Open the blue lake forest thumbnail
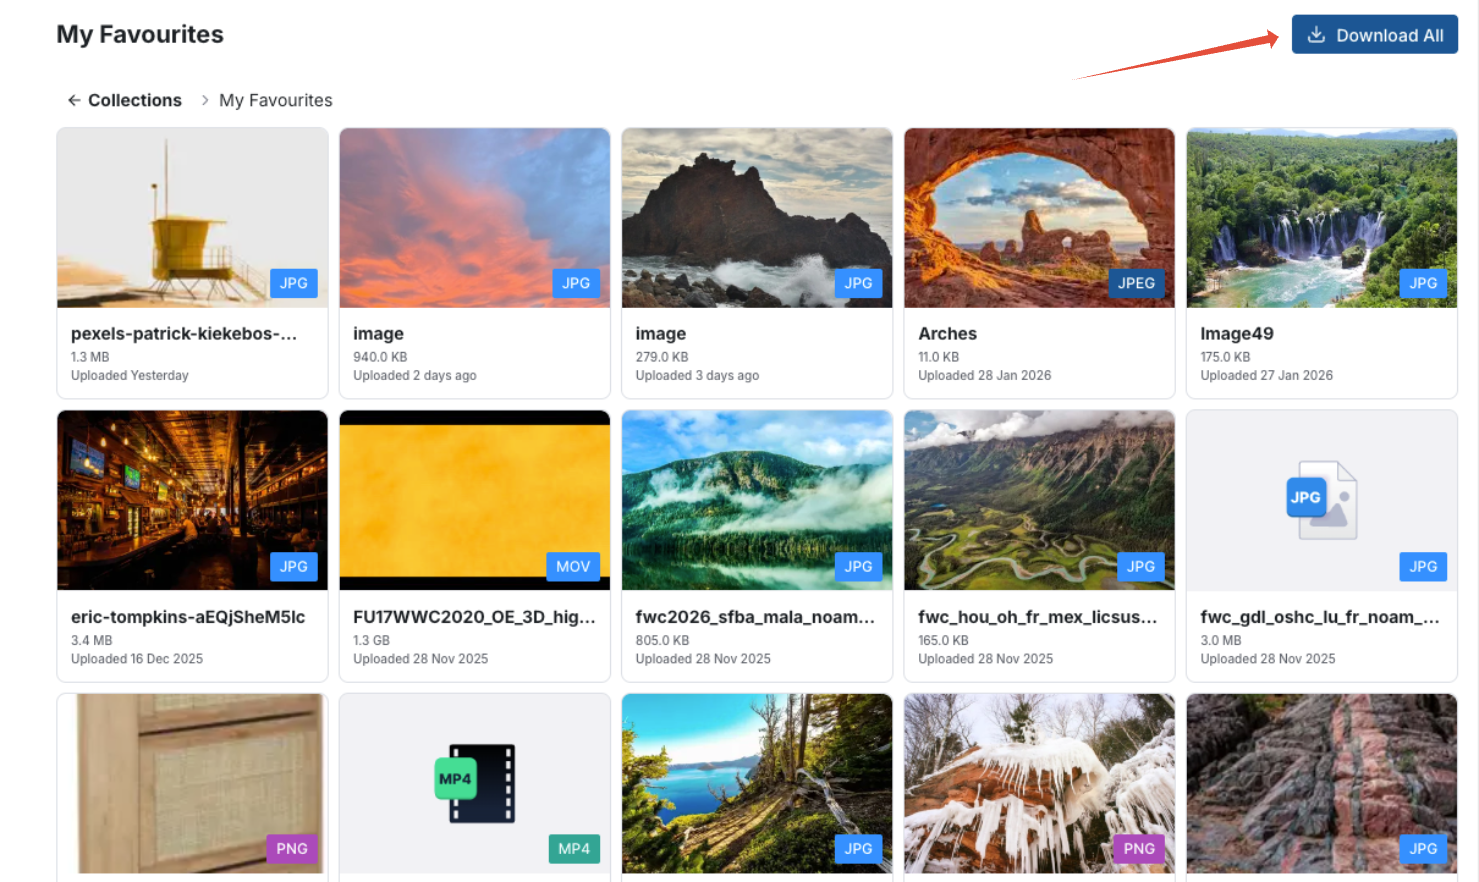 pyautogui.click(x=757, y=783)
